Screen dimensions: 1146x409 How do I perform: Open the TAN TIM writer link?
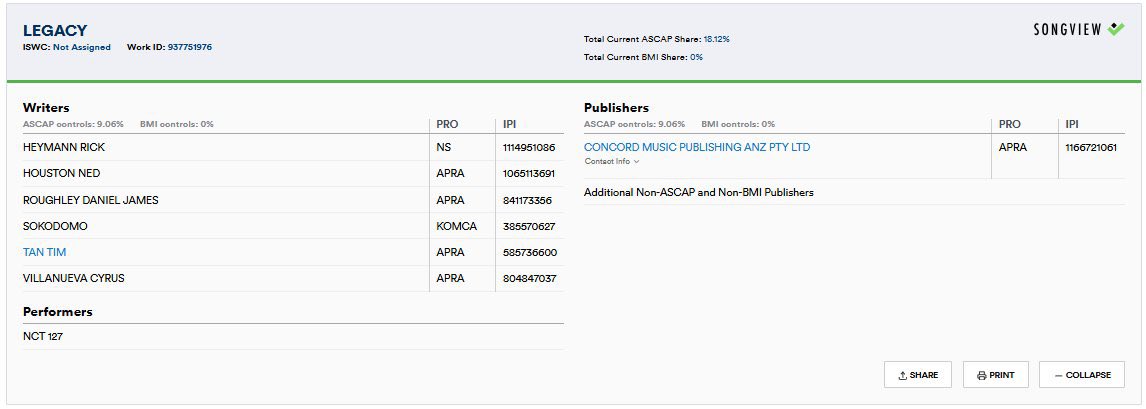coord(45,252)
